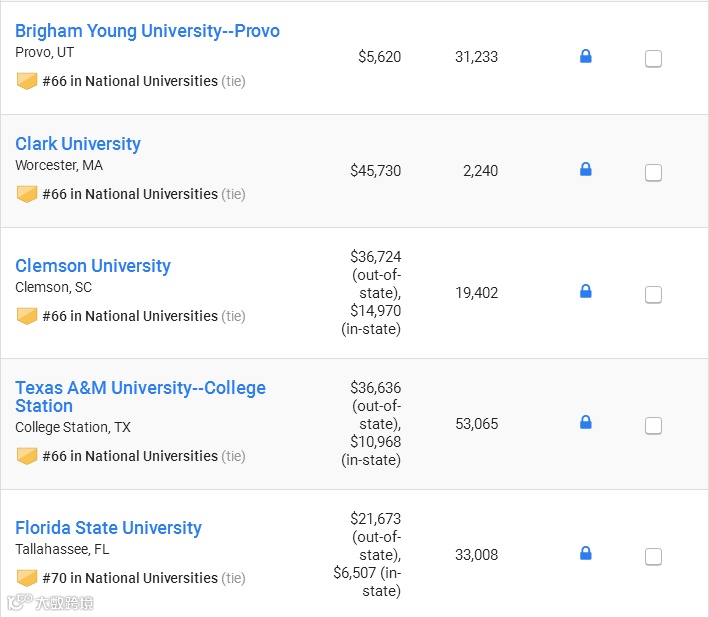
Task: Open the Clark University profile link
Action: click(78, 144)
